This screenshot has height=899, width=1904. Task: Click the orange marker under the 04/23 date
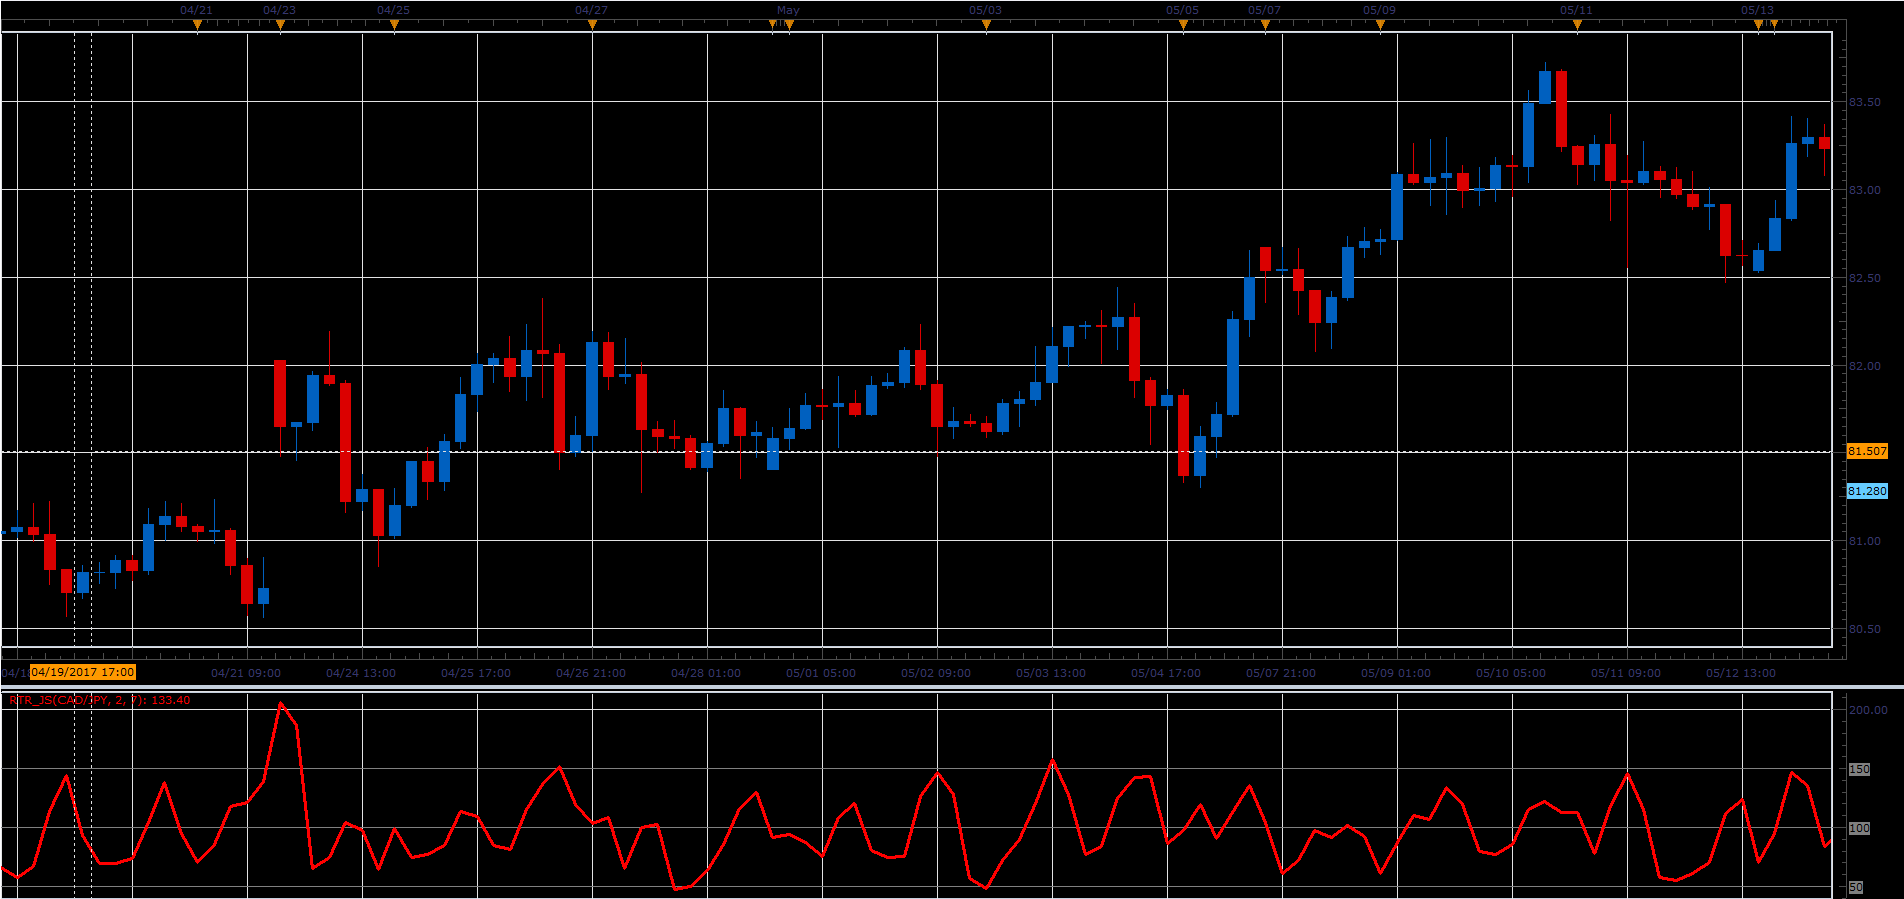[x=280, y=25]
